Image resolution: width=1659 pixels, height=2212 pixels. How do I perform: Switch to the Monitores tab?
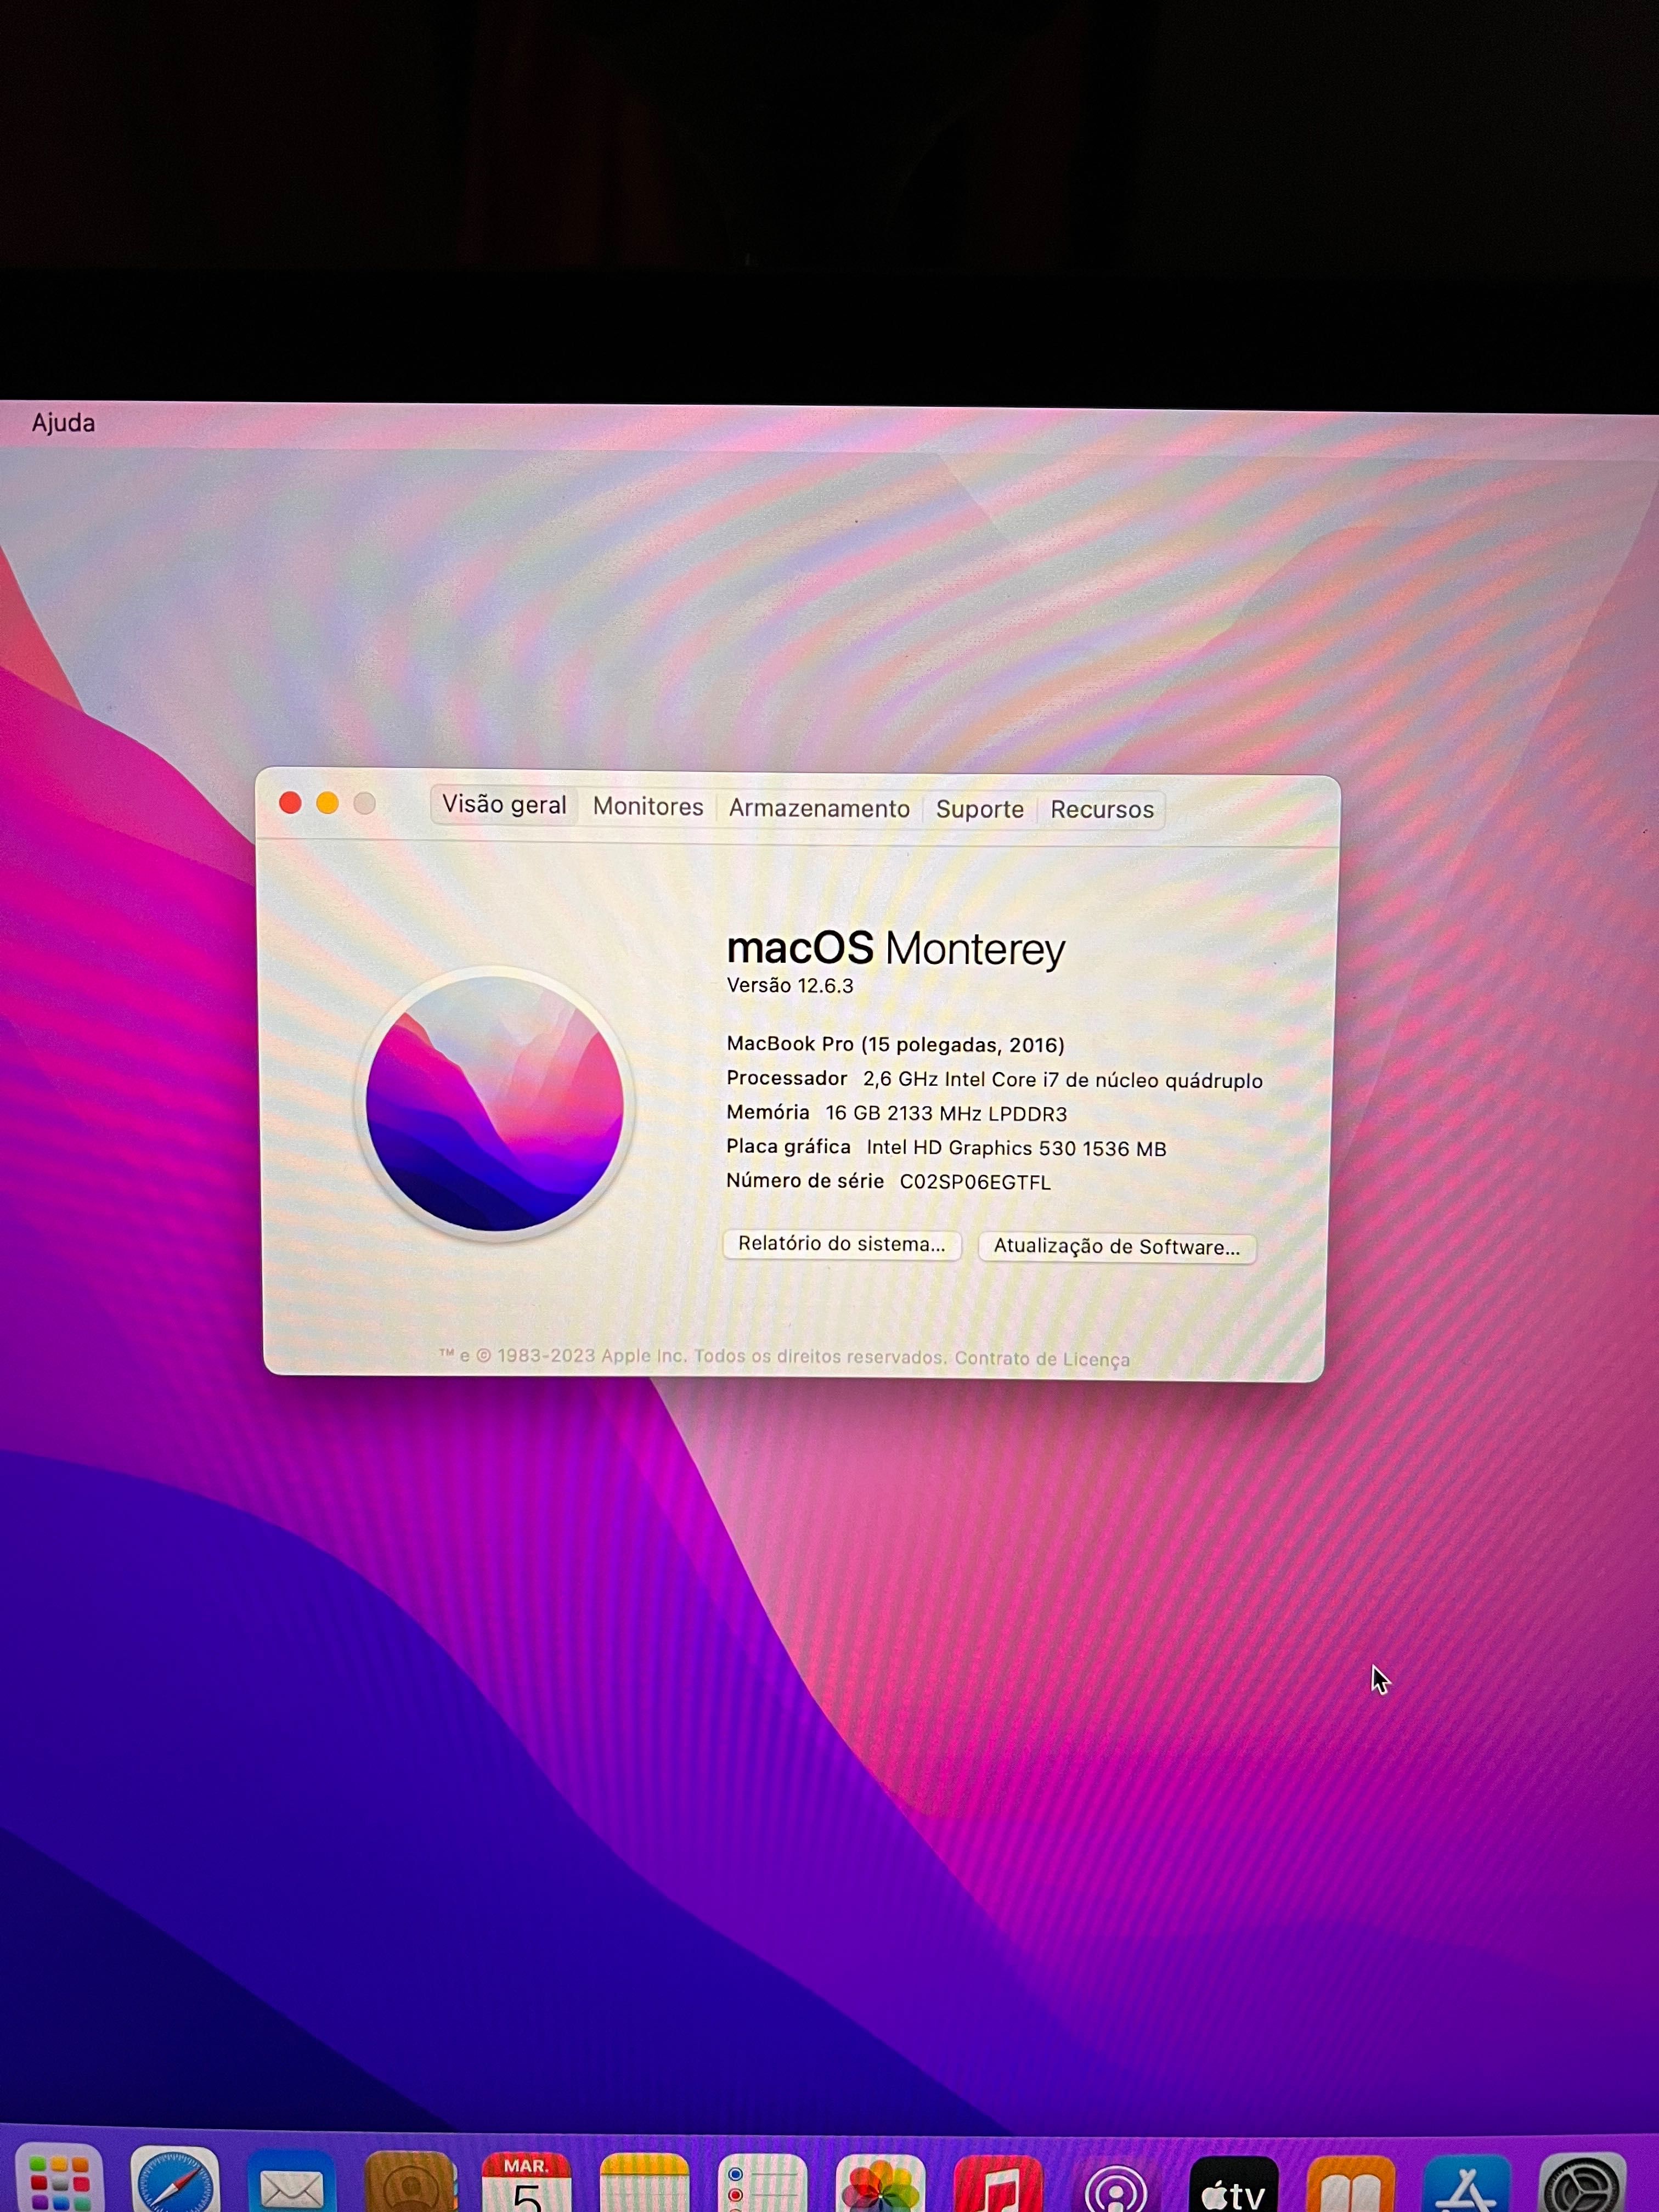click(648, 807)
